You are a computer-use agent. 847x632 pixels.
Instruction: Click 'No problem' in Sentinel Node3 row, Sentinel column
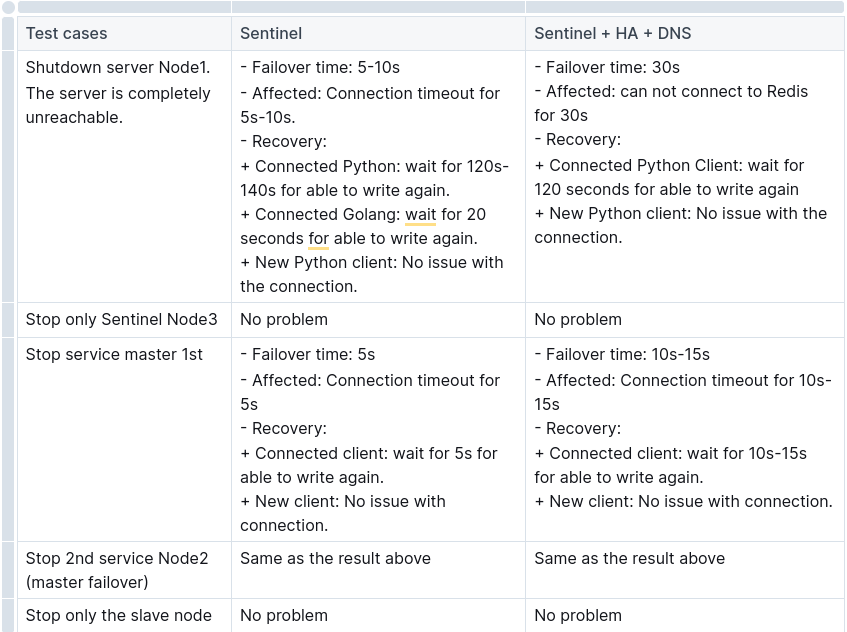click(x=284, y=320)
